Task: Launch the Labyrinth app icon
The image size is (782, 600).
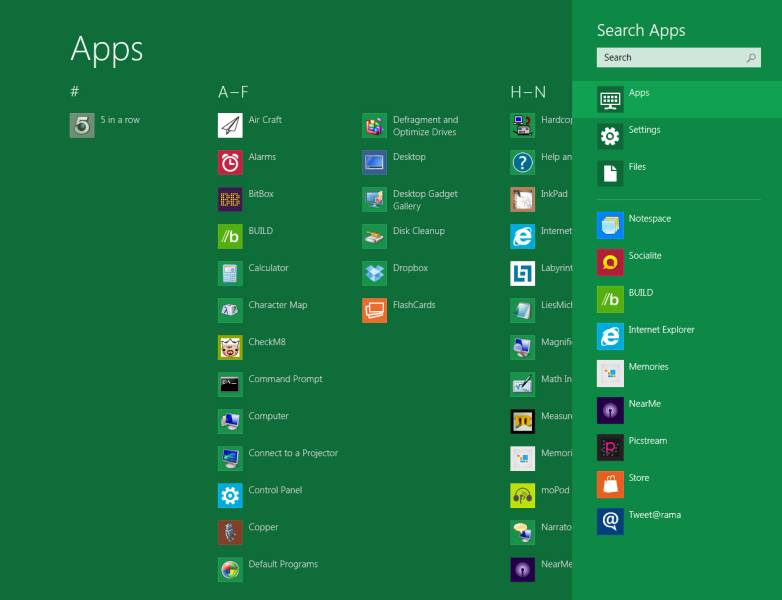Action: click(522, 273)
